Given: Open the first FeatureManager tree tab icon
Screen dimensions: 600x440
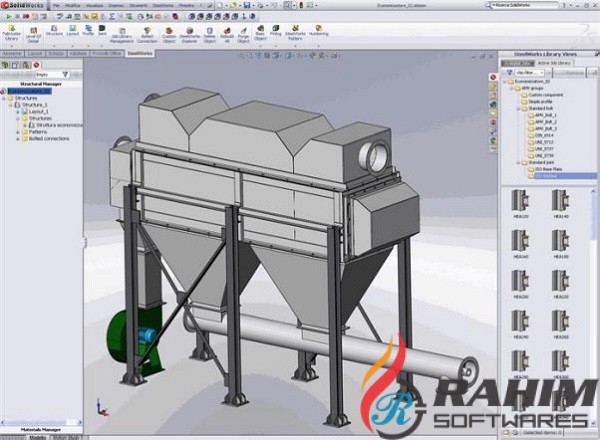Looking at the screenshot, I should tap(5, 65).
